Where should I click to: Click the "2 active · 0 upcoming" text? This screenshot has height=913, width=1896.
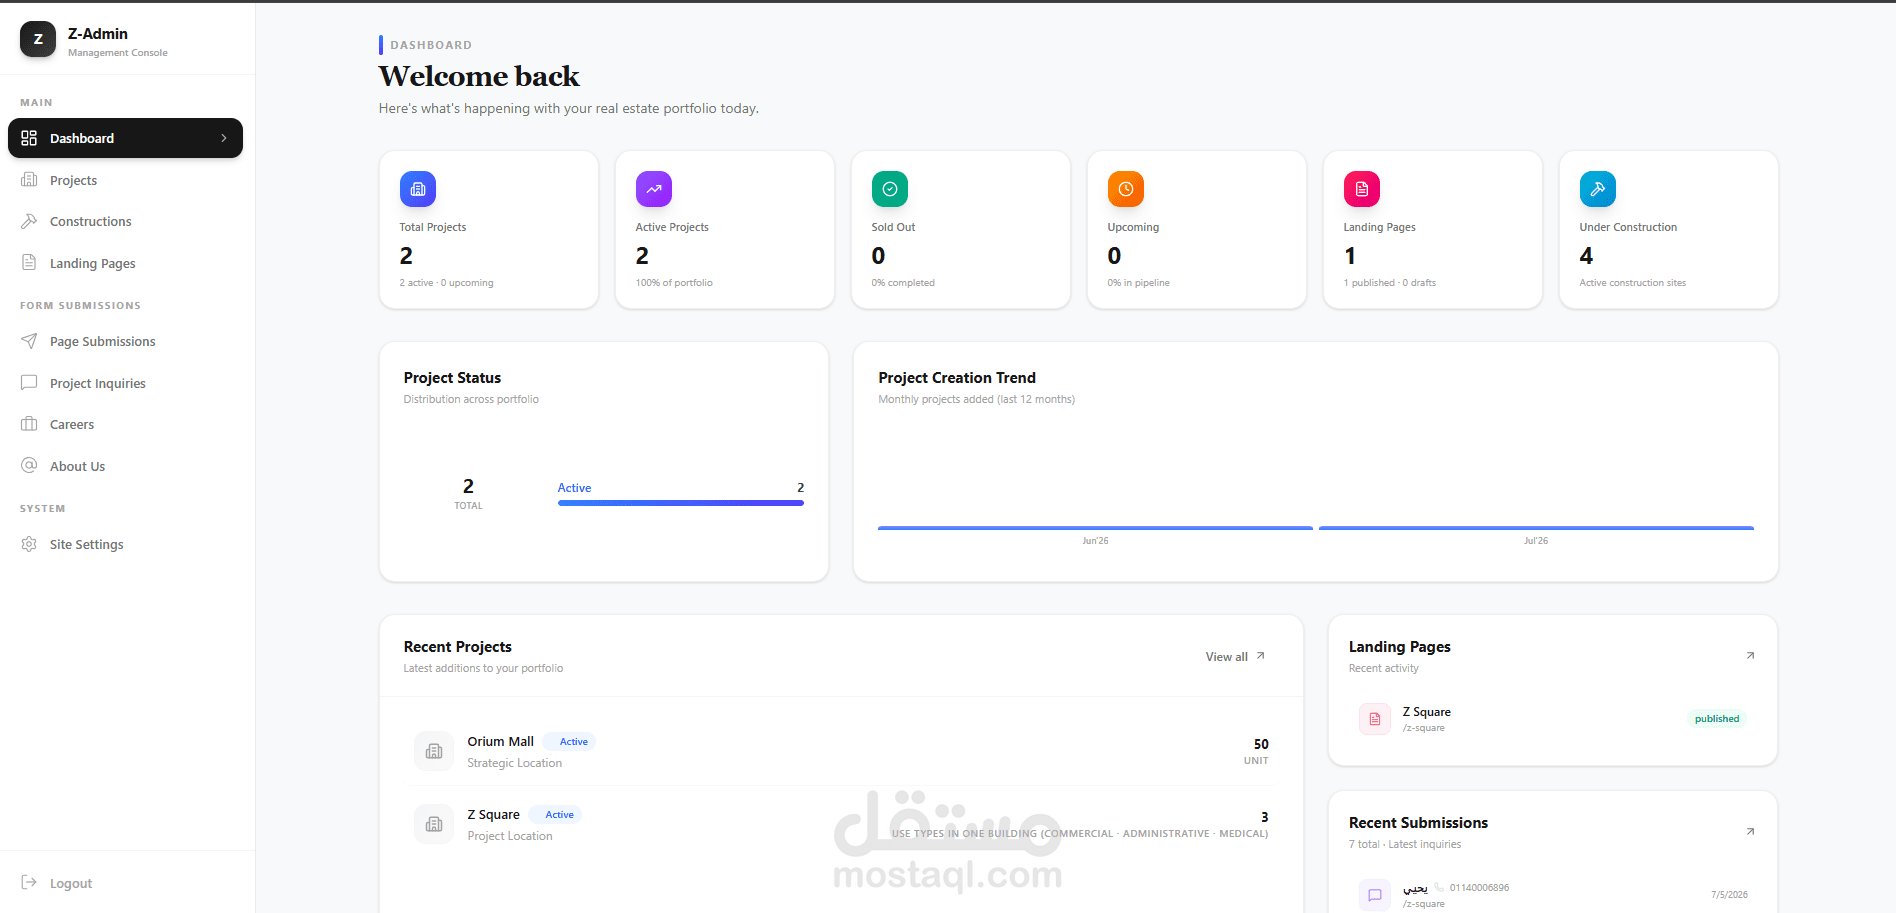coord(447,283)
